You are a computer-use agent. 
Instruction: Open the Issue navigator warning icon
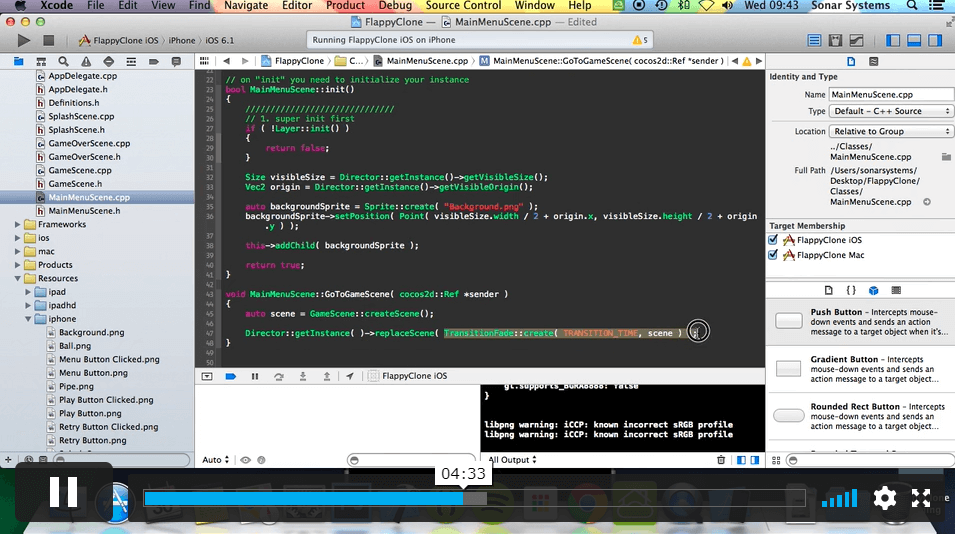[86, 61]
